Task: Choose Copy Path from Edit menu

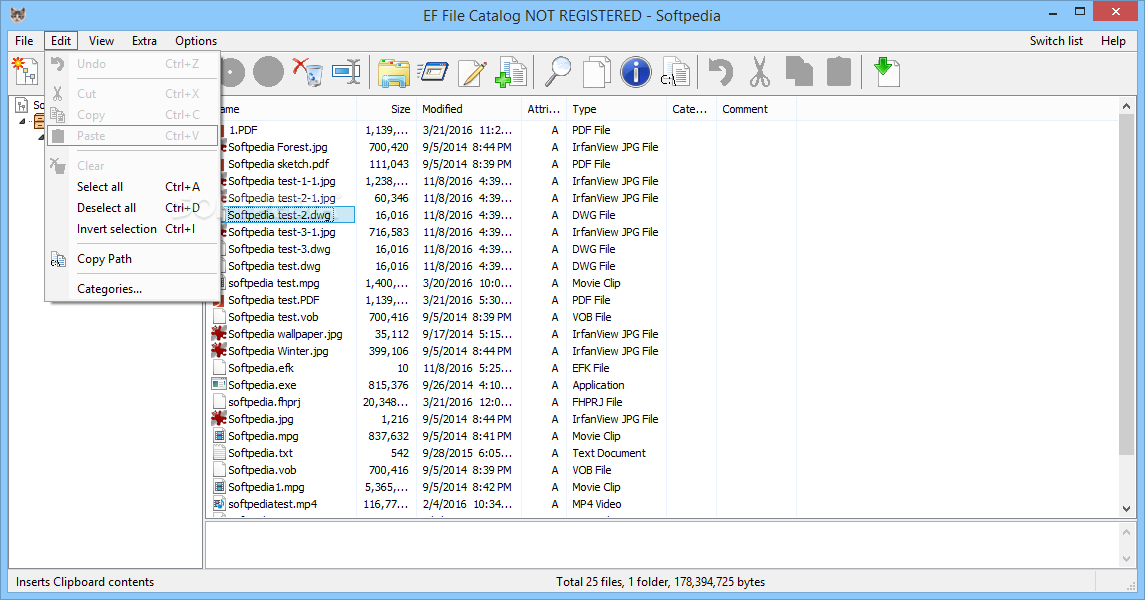Action: (x=132, y=259)
